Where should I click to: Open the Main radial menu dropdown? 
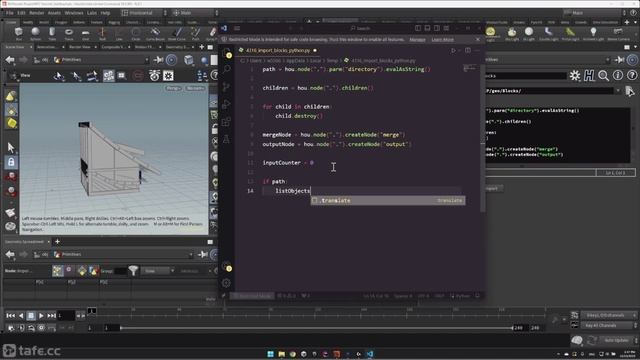click(x=195, y=13)
